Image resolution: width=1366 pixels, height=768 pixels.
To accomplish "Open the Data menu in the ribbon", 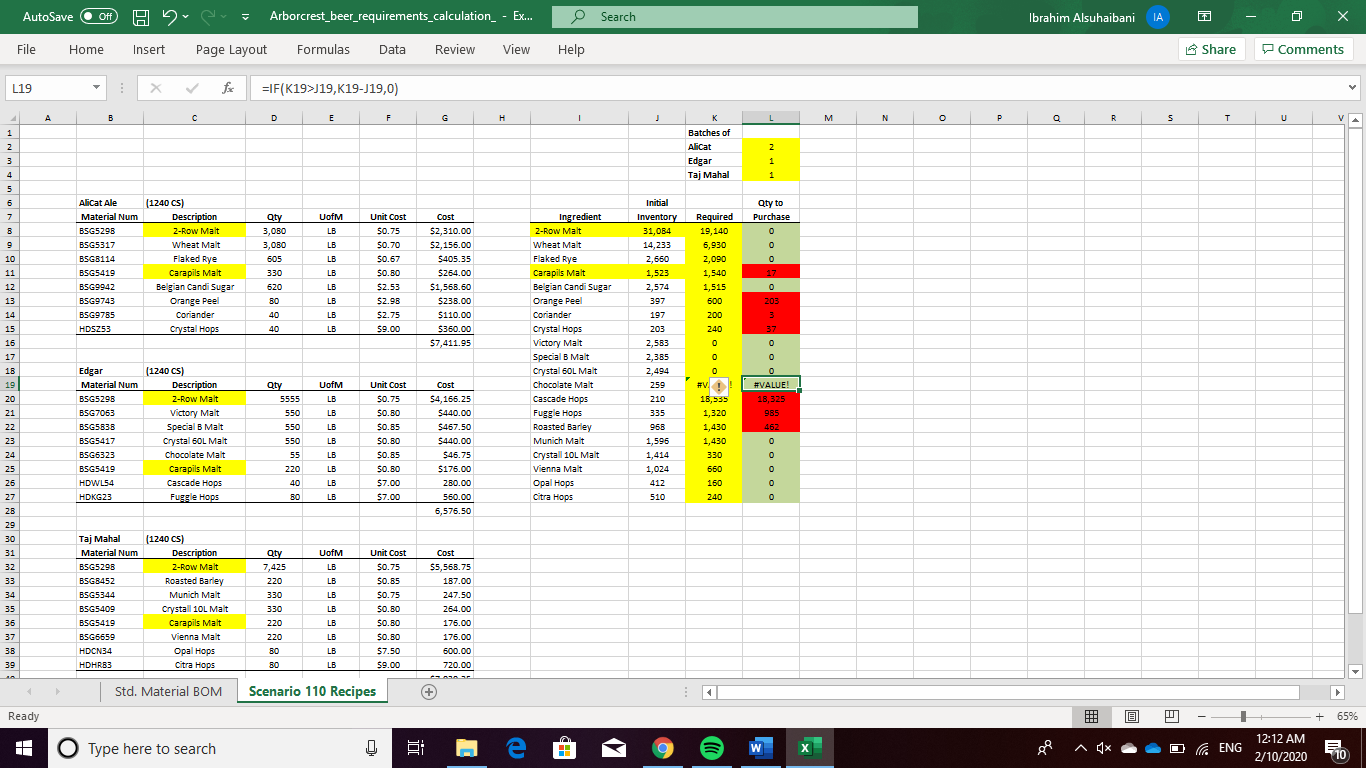I will point(392,48).
